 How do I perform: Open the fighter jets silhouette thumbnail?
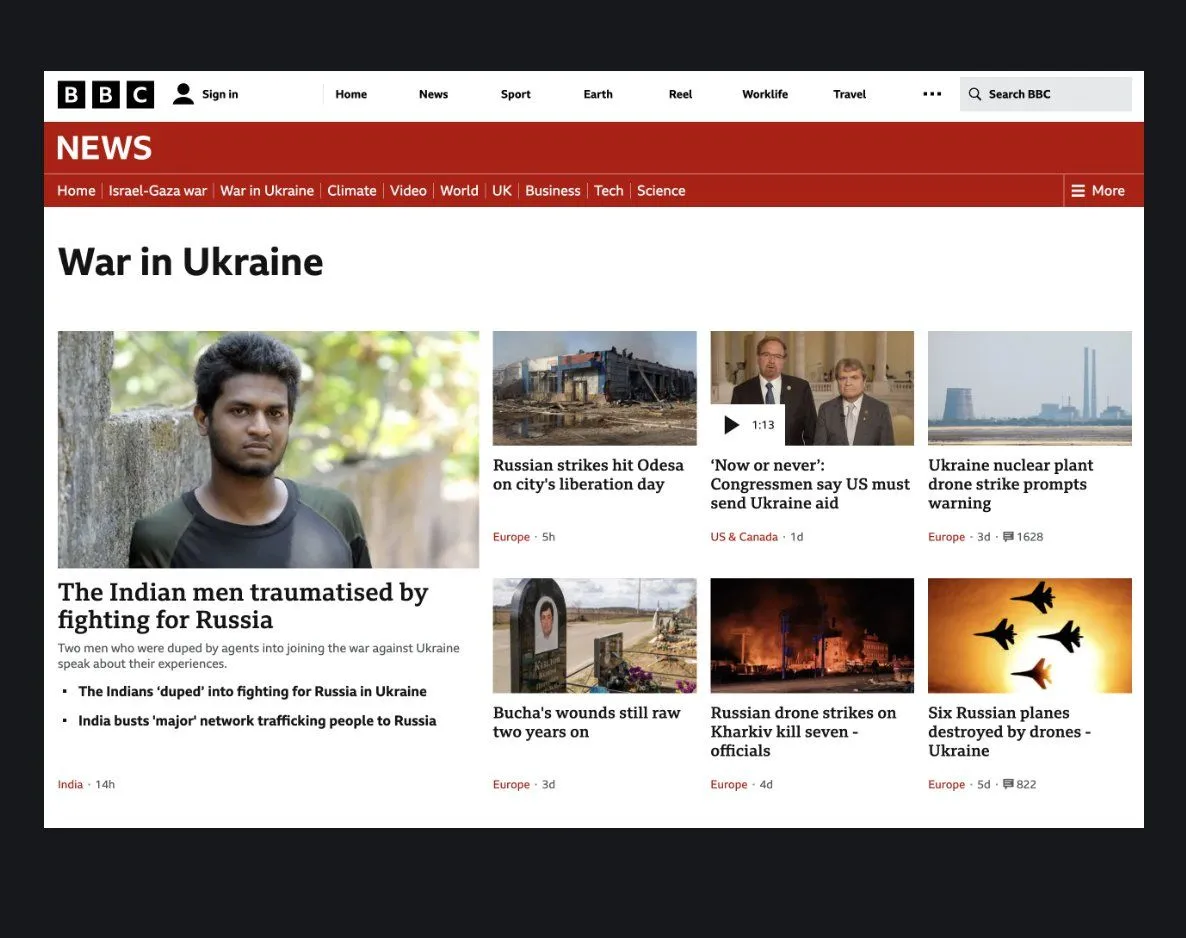point(1029,635)
